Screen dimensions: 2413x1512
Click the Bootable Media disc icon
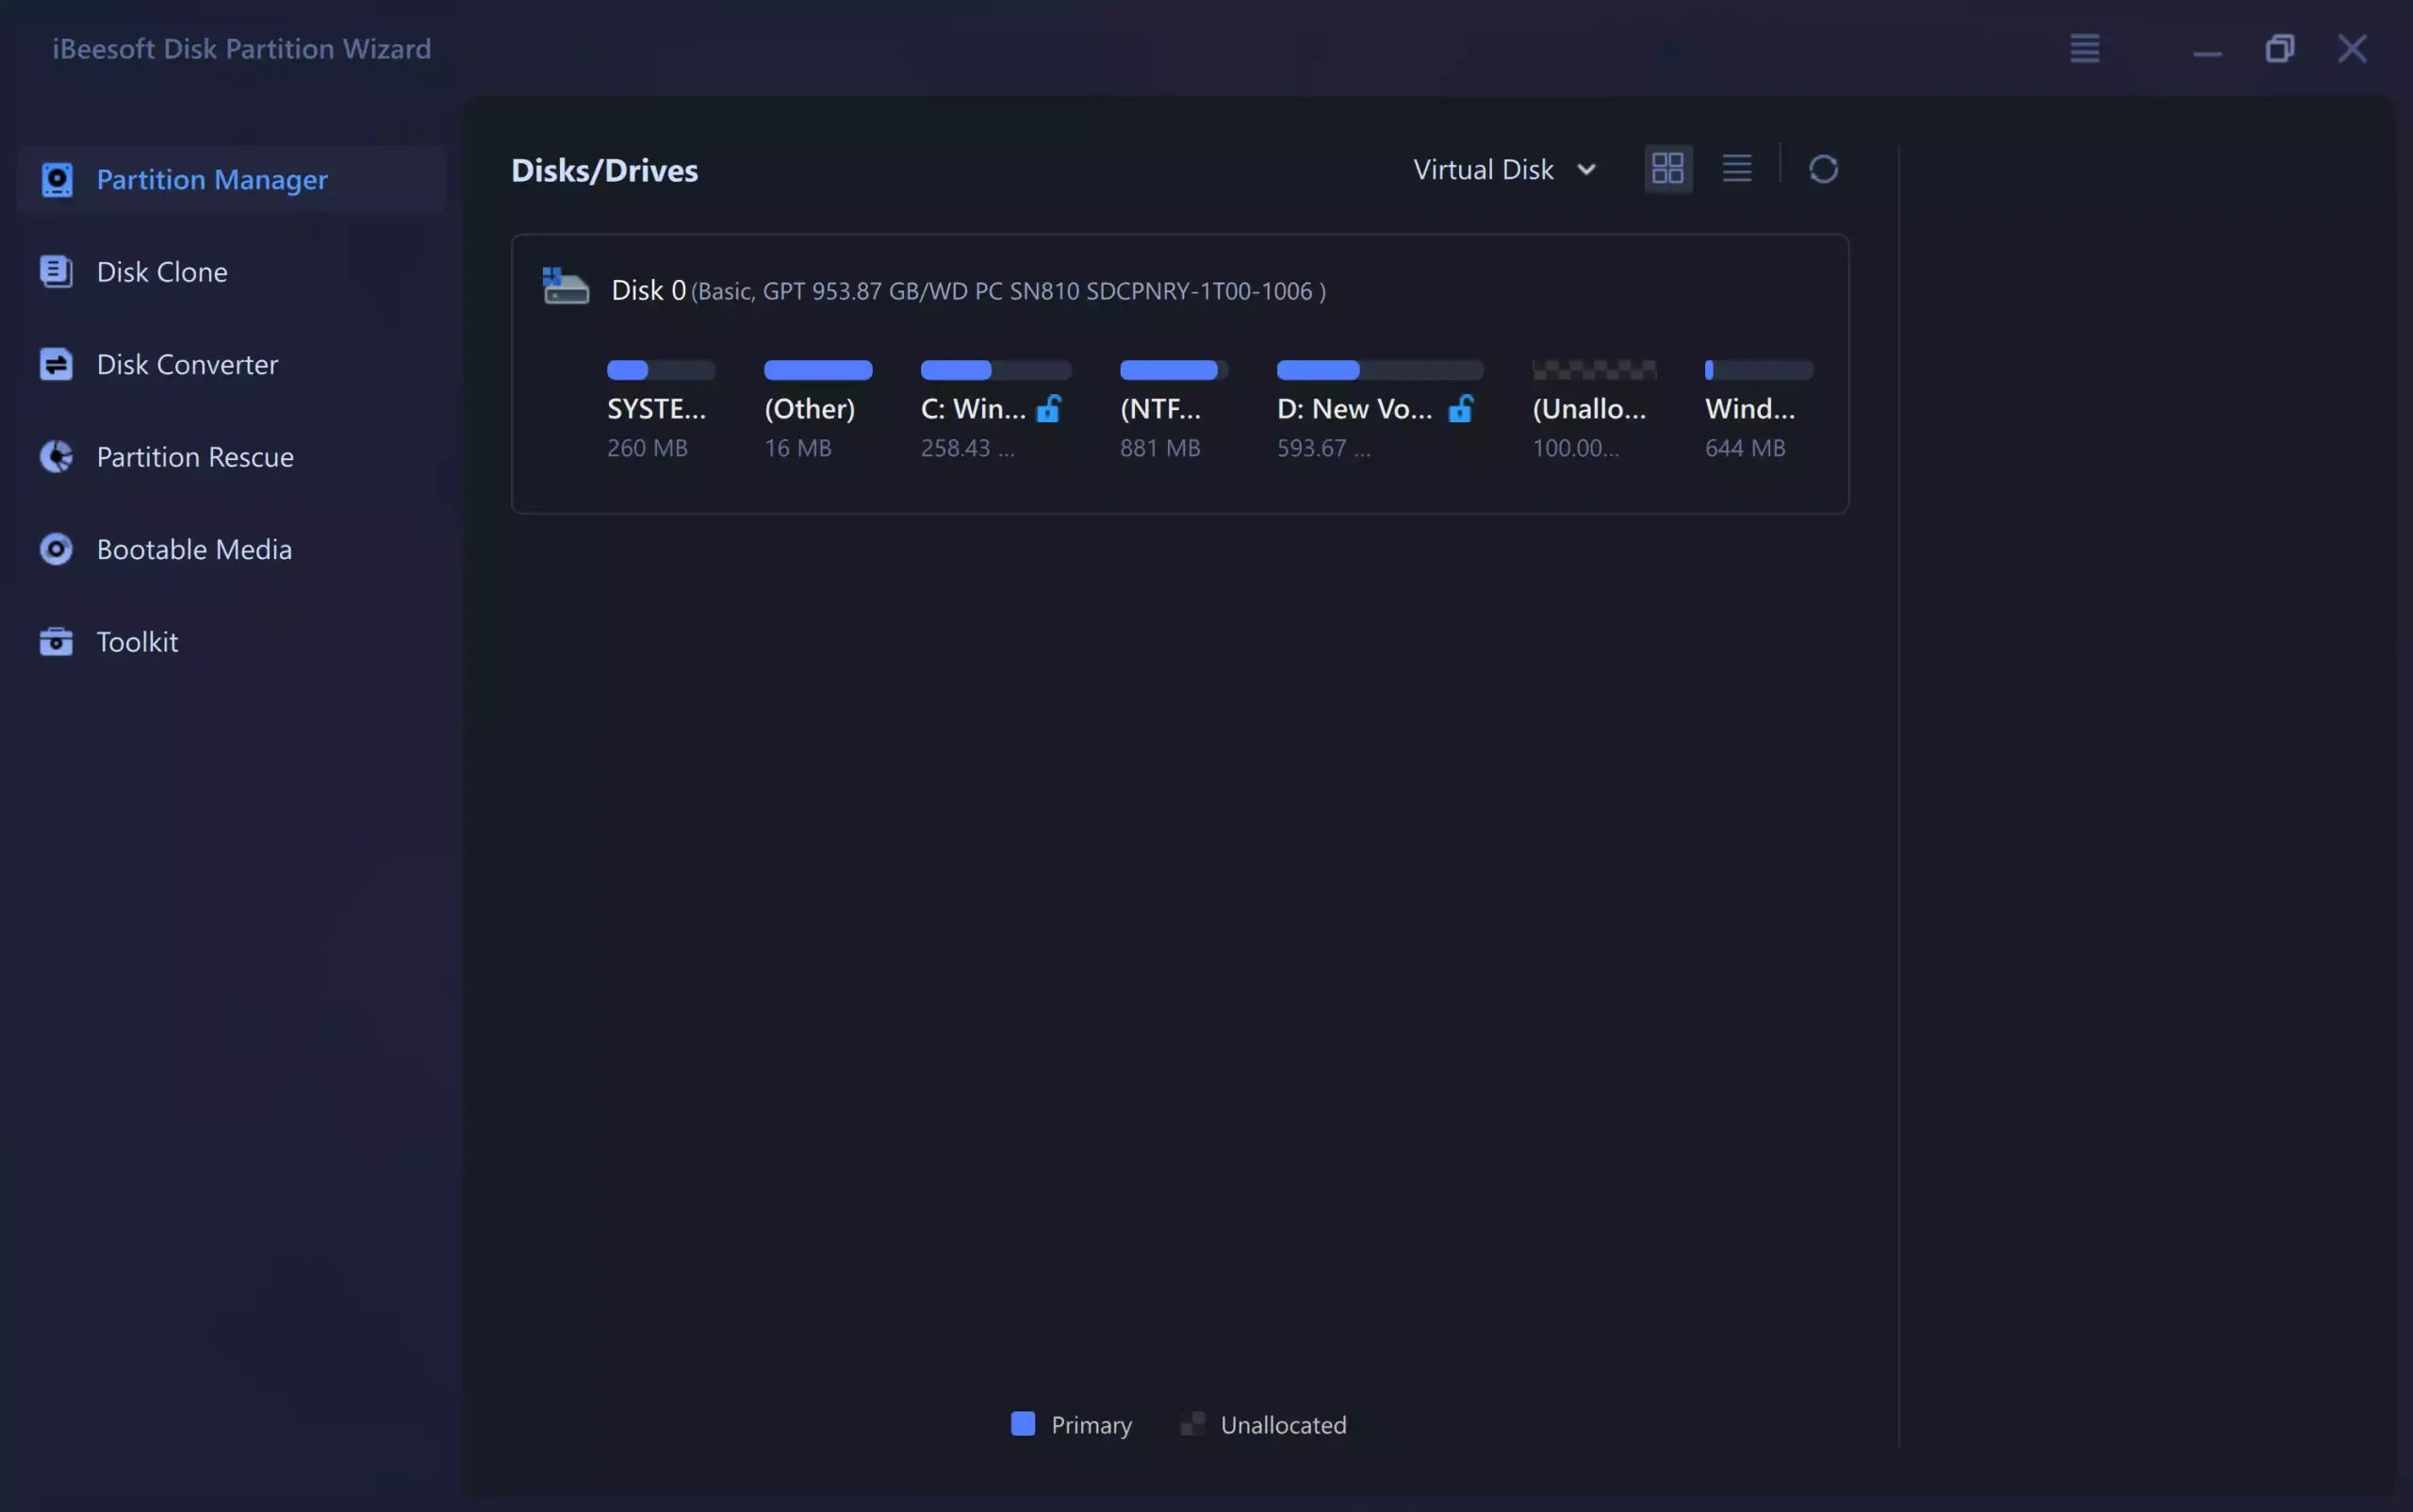[x=57, y=549]
